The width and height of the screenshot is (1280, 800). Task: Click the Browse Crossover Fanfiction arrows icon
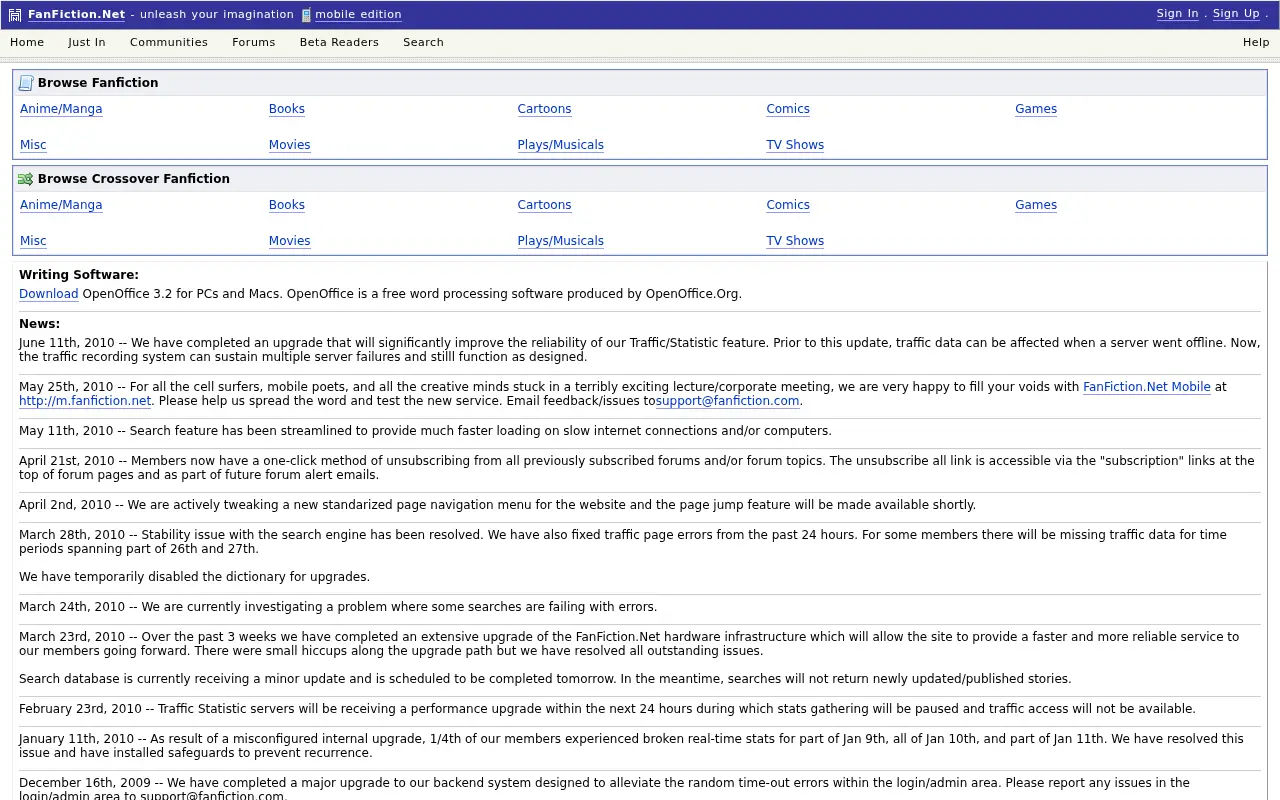click(26, 179)
